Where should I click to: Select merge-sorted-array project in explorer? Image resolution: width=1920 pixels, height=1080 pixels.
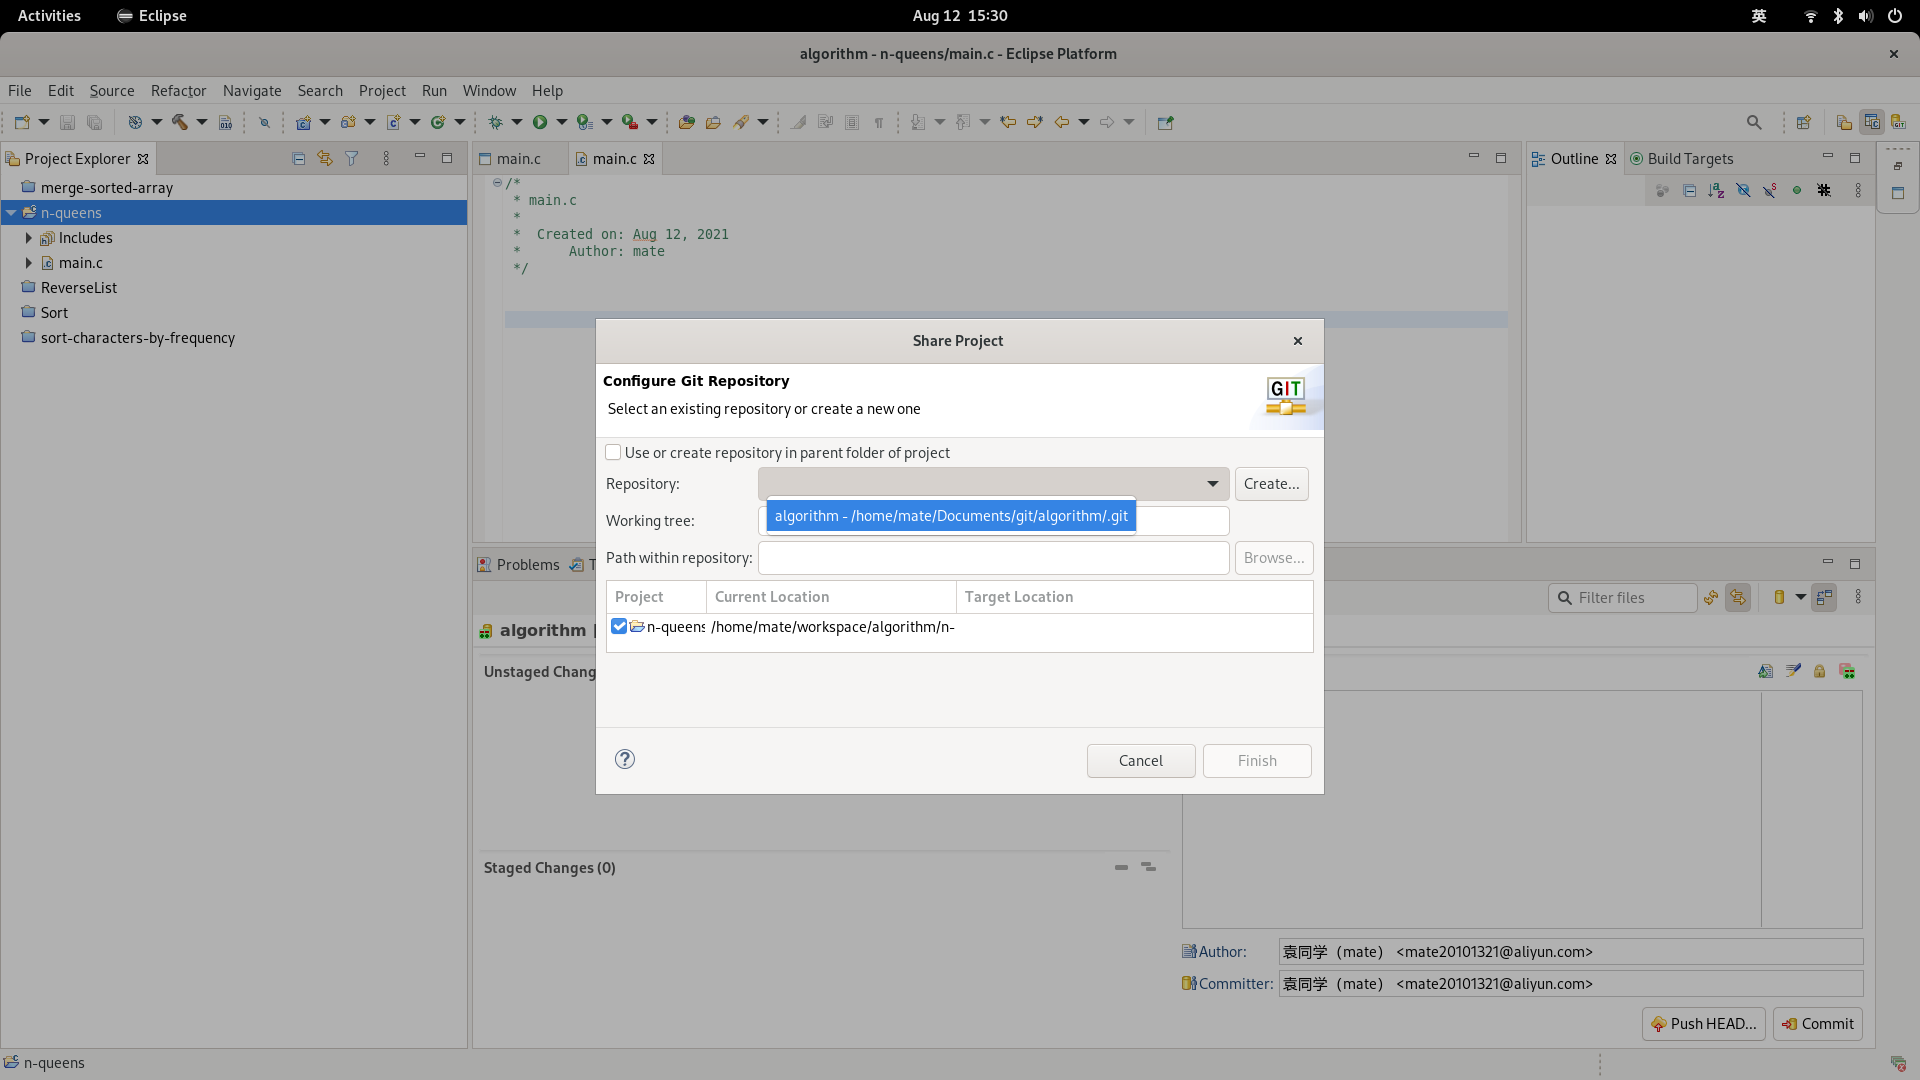click(106, 188)
